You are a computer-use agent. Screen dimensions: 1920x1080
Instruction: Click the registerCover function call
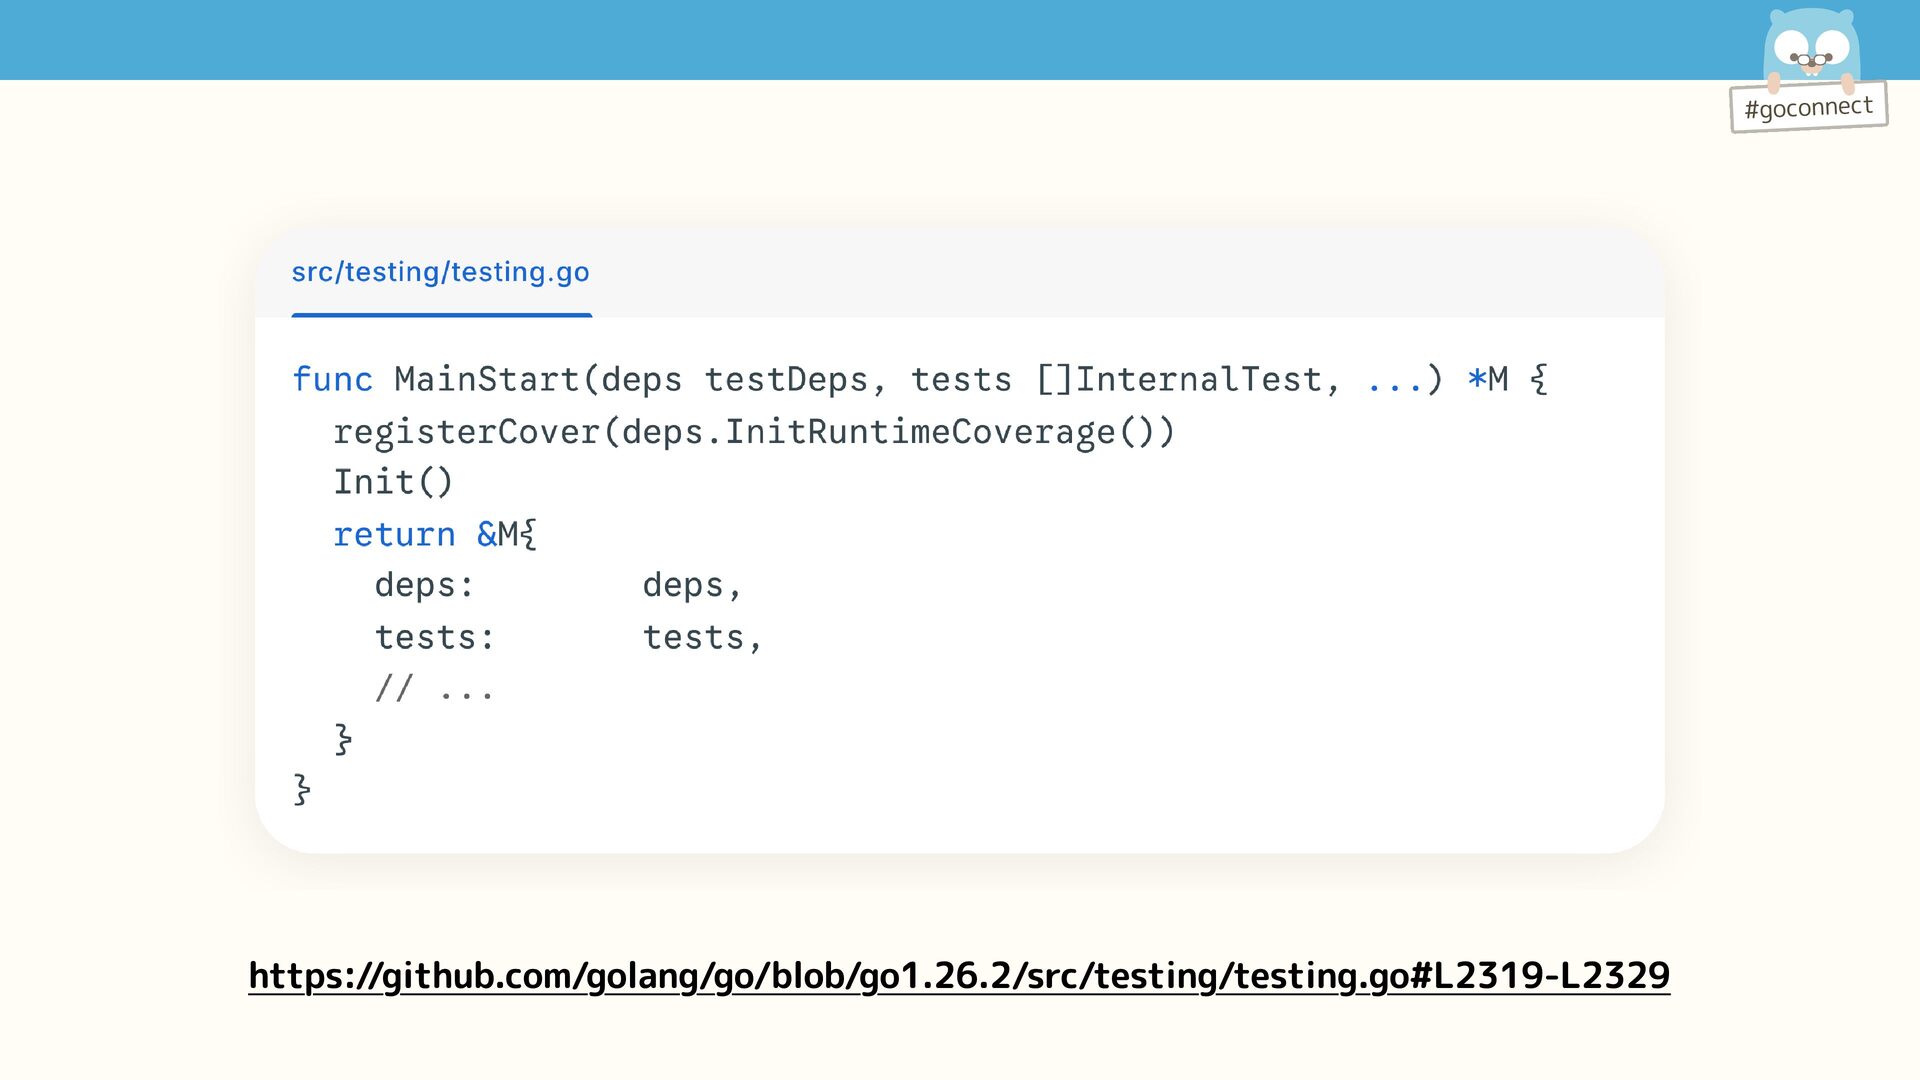466,432
